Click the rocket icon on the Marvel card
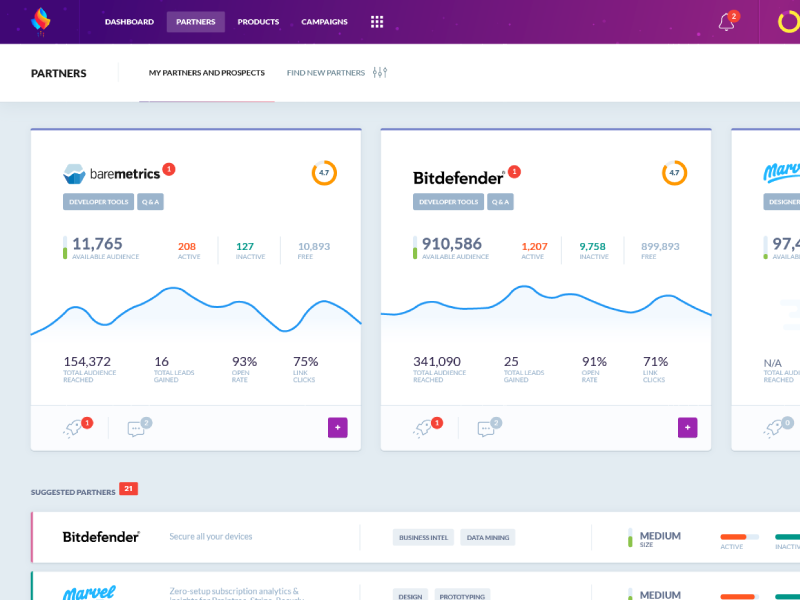The height and width of the screenshot is (600, 800). [773, 429]
